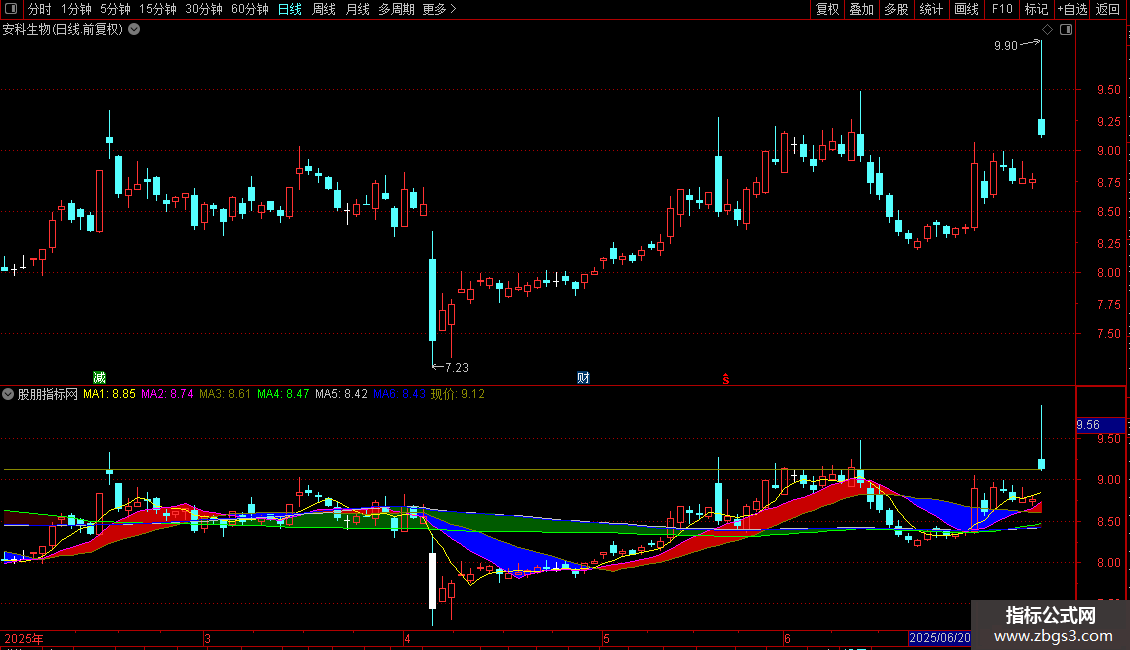Add stock with +自选 button

(1072, 9)
